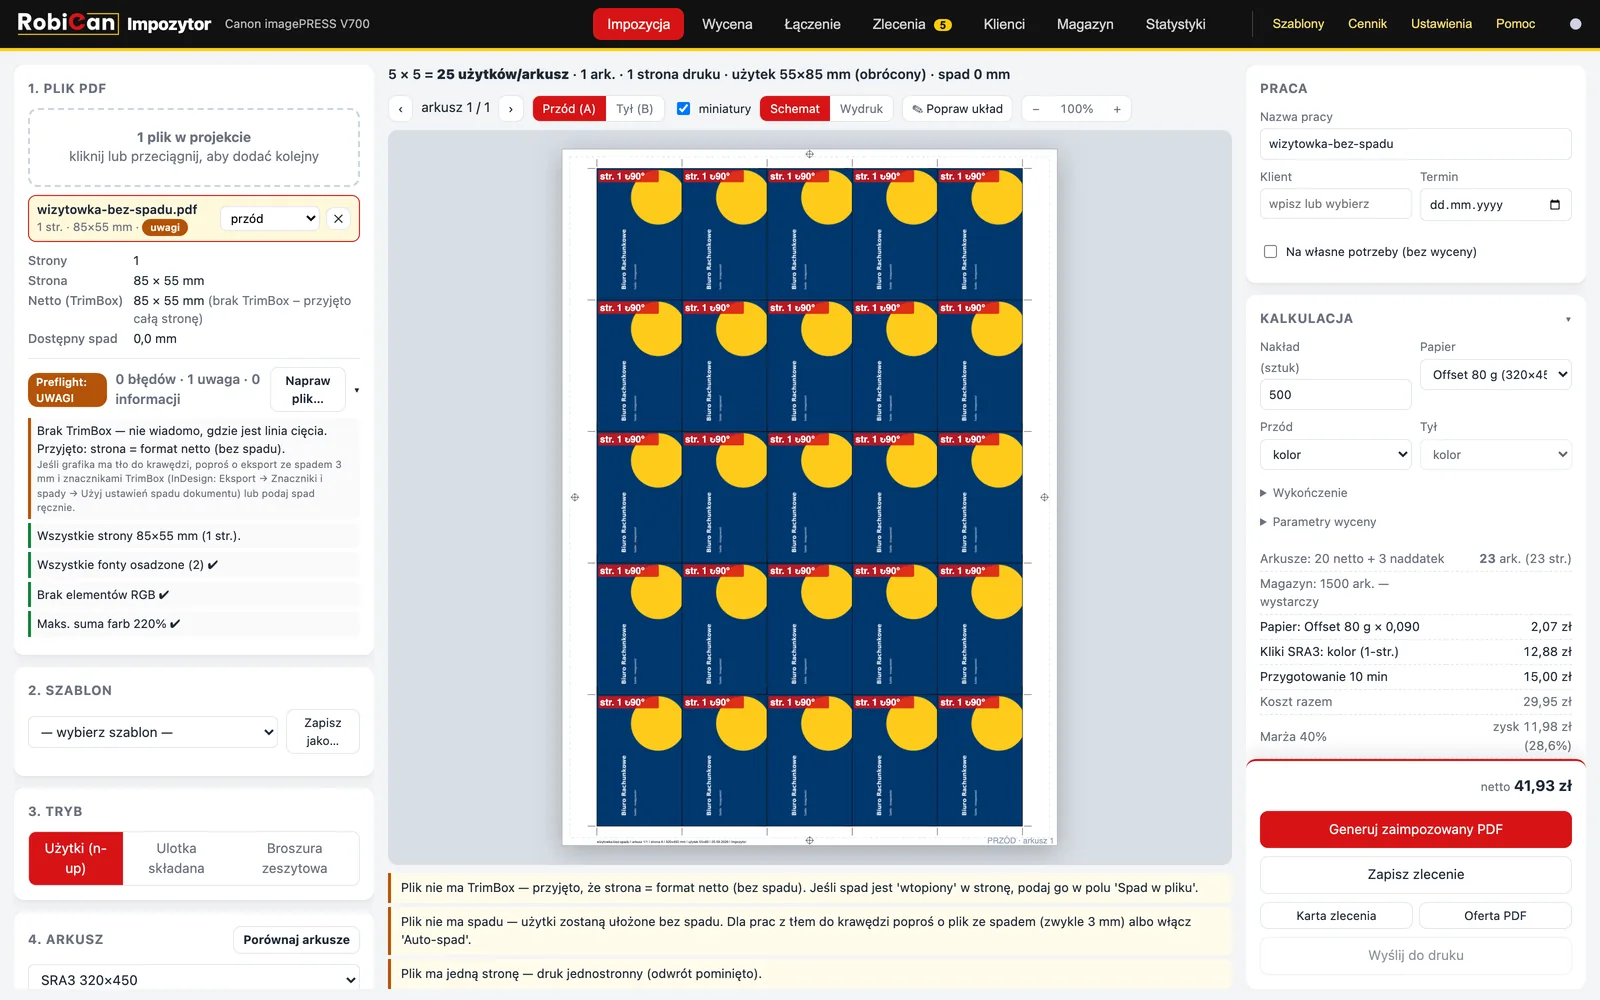Go to previous sheet arrow
This screenshot has height=1000, width=1600.
pos(400,109)
